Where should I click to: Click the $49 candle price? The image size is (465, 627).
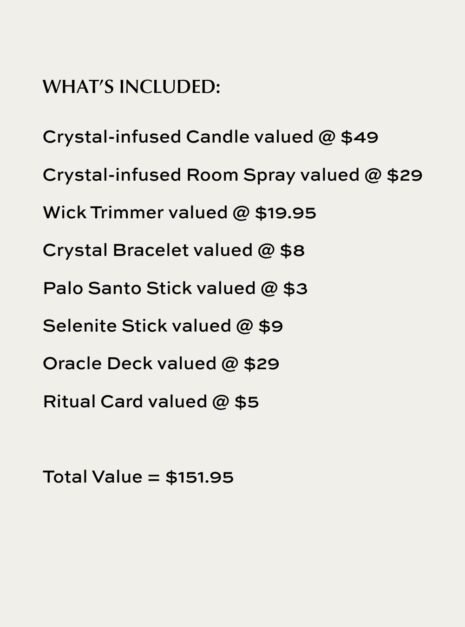pyautogui.click(x=359, y=137)
